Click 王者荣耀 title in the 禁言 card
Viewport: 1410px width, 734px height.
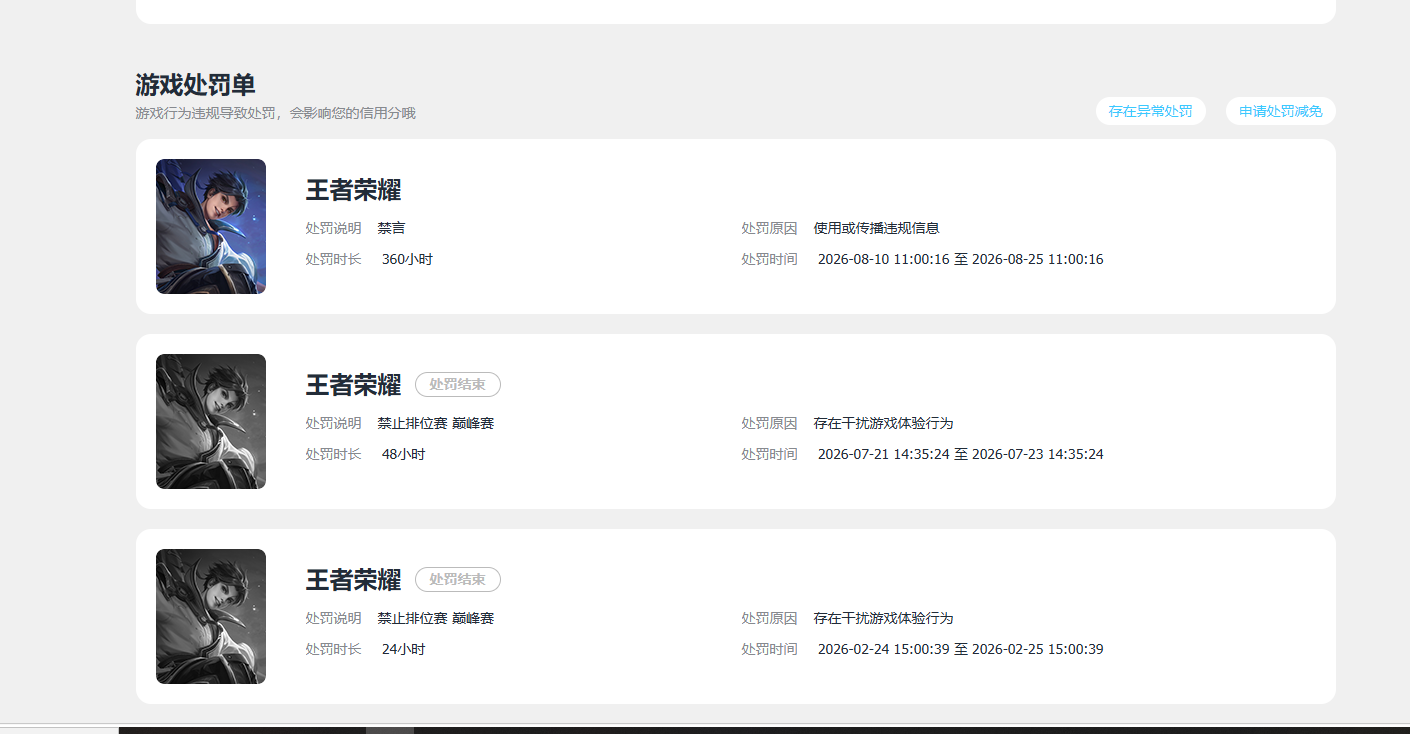pyautogui.click(x=353, y=190)
